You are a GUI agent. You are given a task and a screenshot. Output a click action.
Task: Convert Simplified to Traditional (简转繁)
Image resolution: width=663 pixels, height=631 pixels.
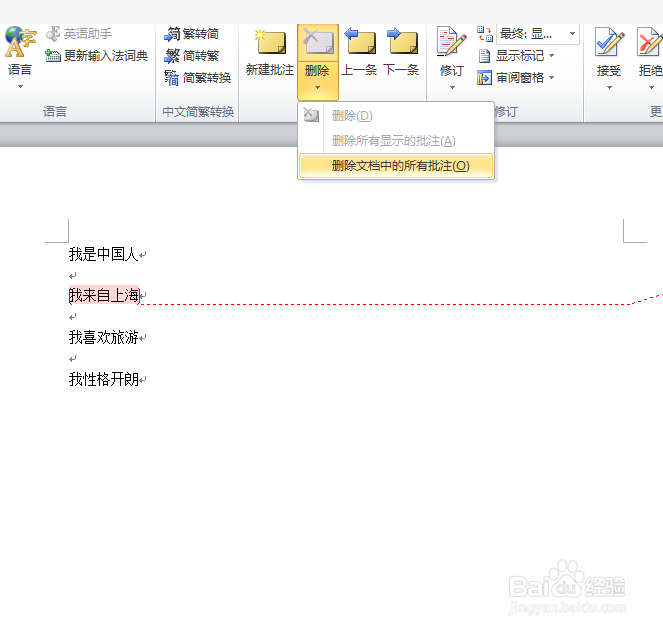[192, 55]
